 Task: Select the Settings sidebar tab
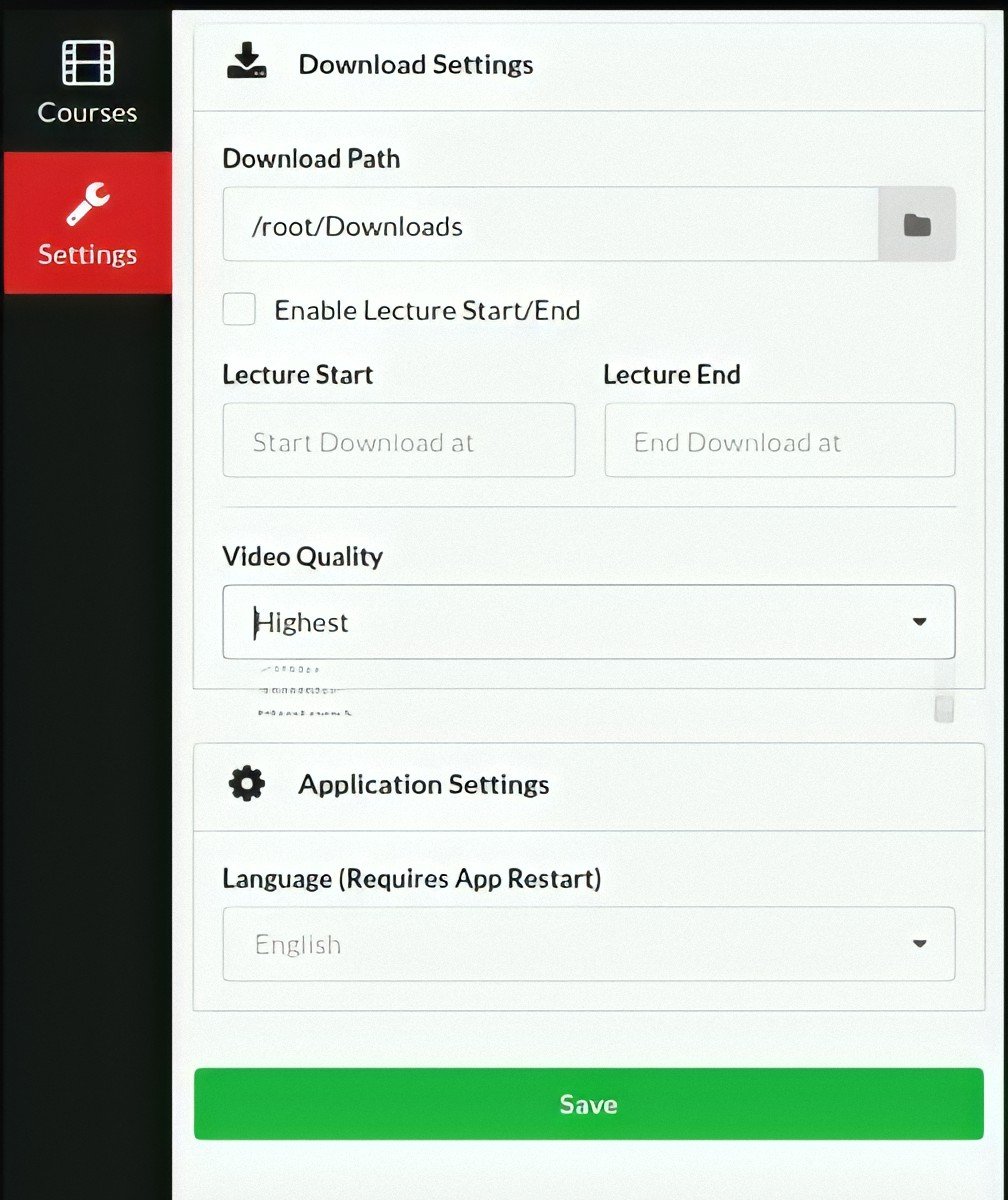[86, 222]
